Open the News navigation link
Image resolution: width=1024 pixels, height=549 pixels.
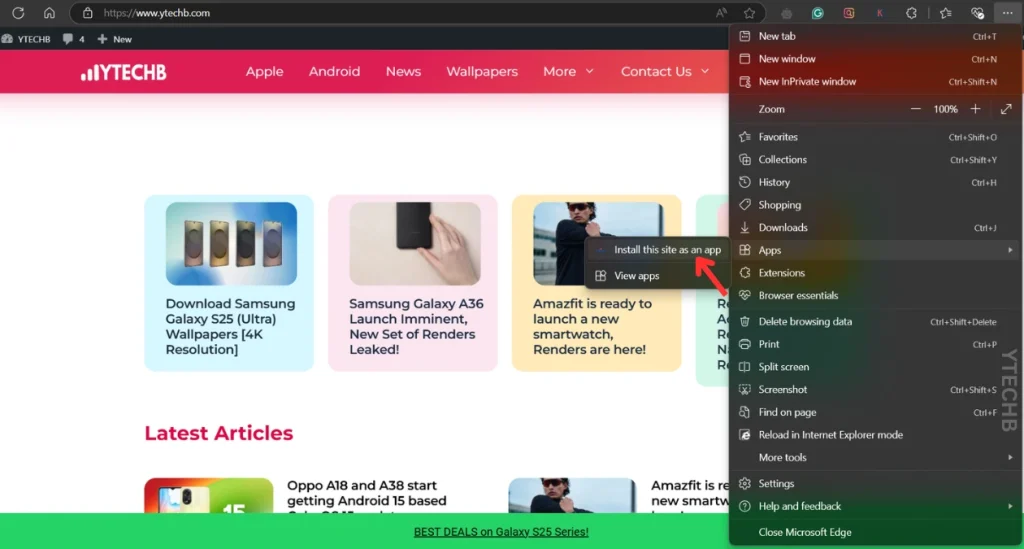[403, 71]
